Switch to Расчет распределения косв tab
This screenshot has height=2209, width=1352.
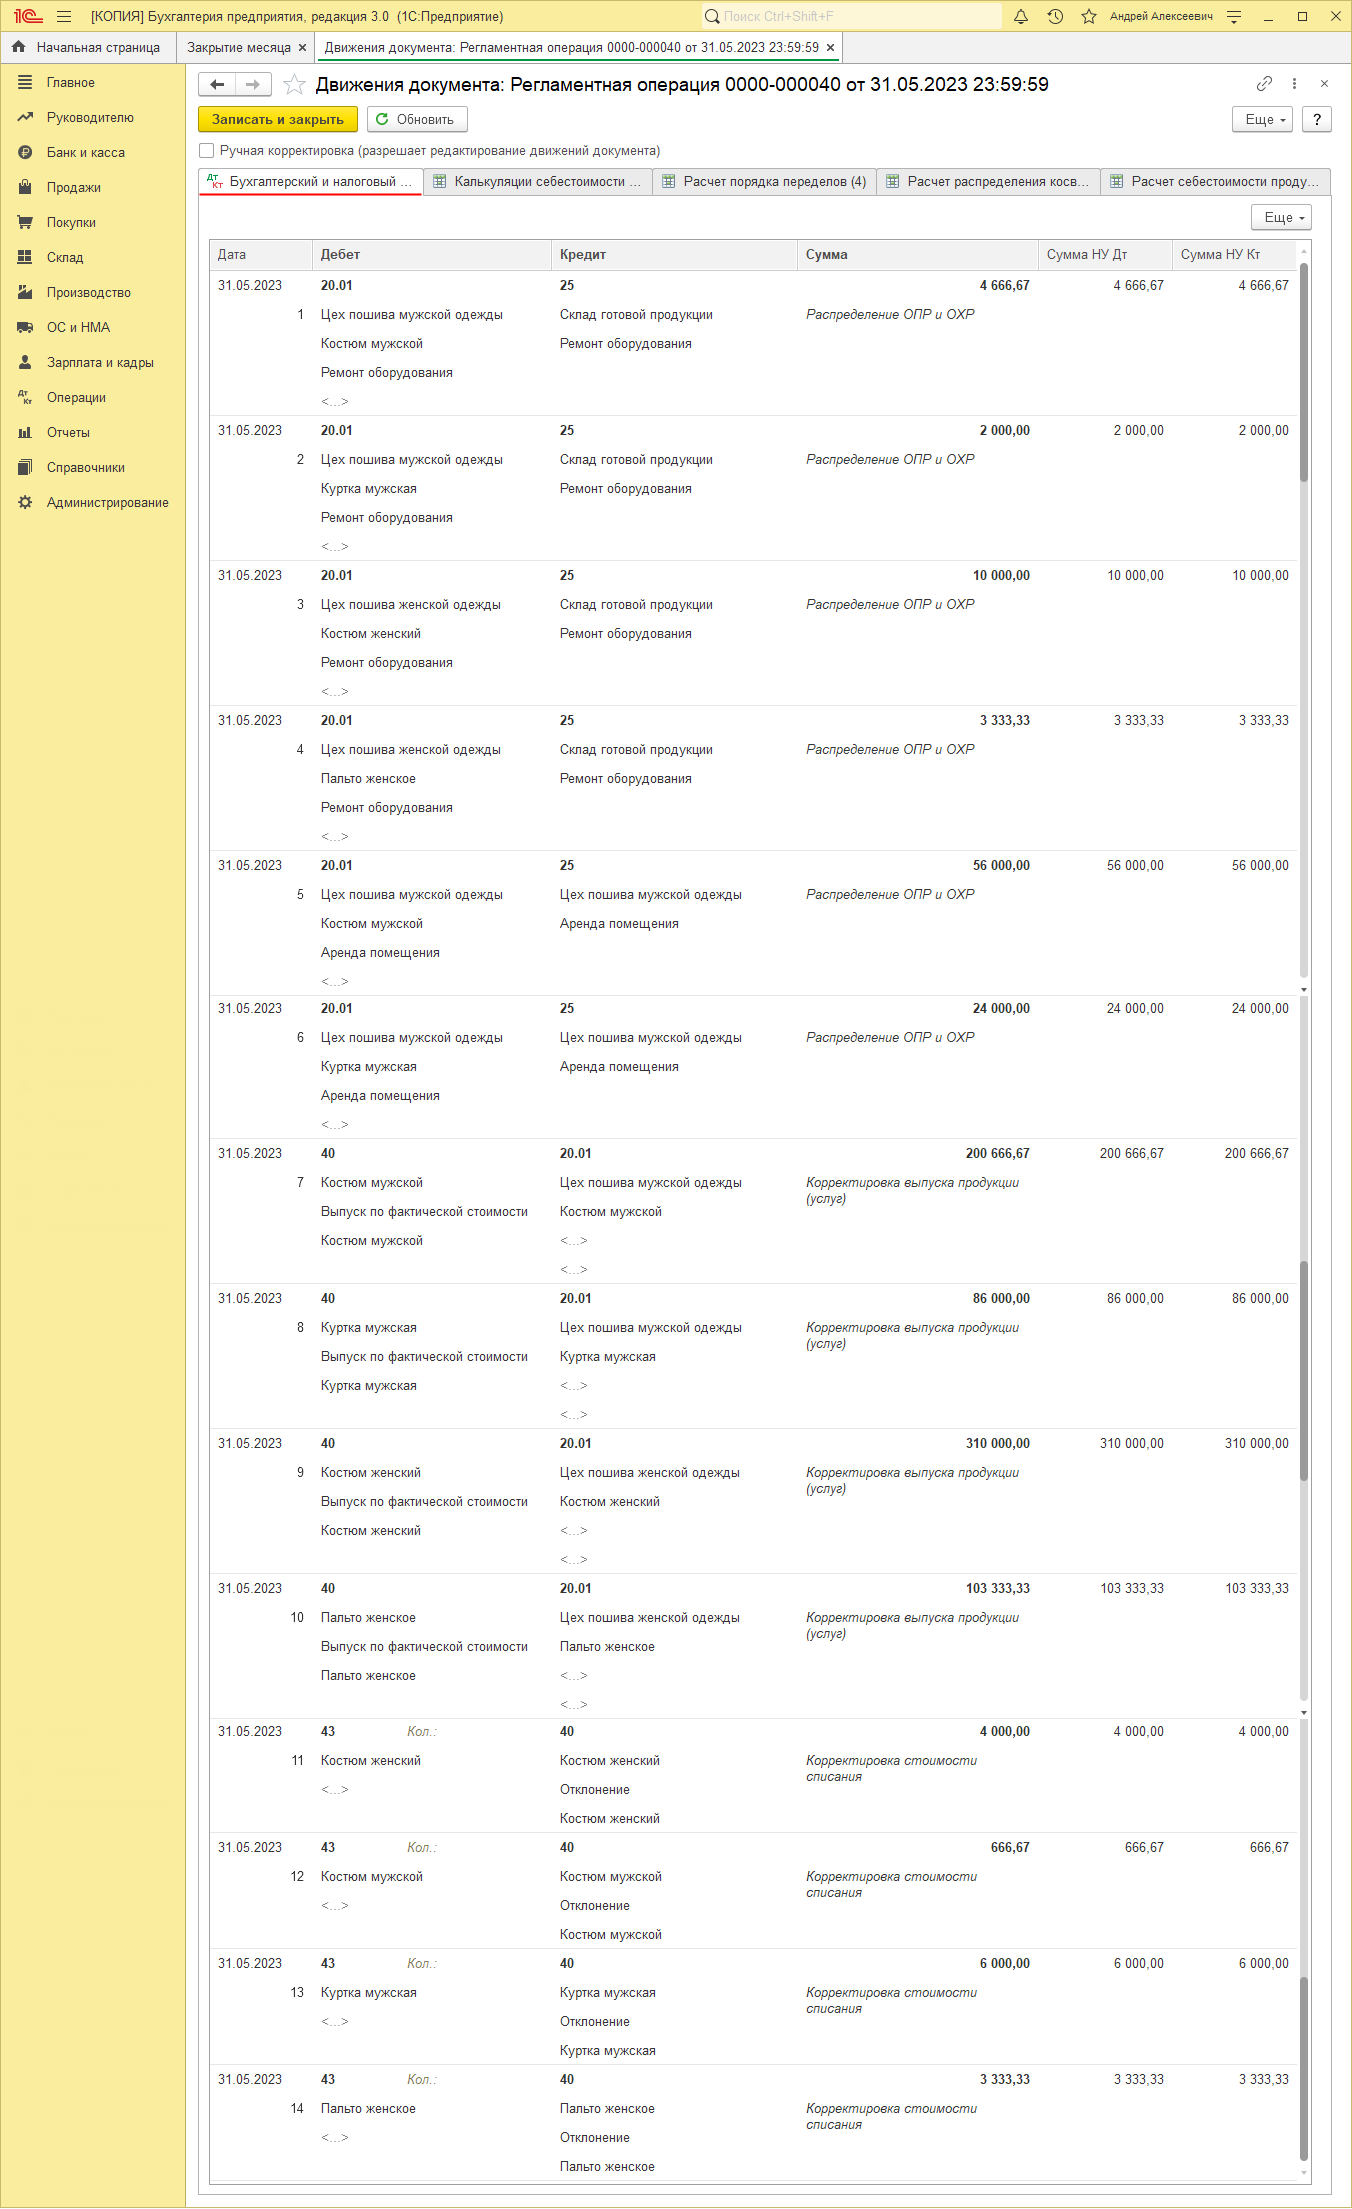[x=989, y=182]
